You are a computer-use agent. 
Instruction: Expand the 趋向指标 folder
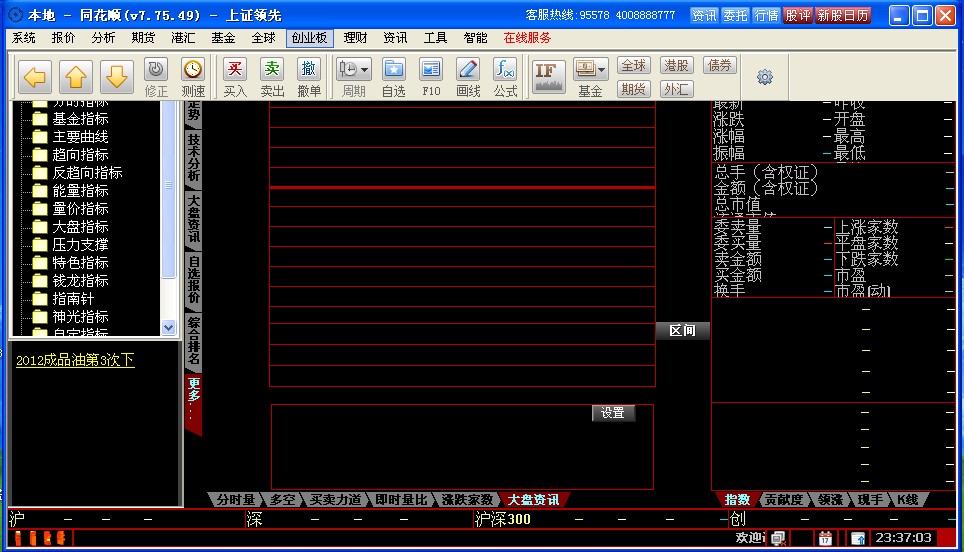(80, 155)
